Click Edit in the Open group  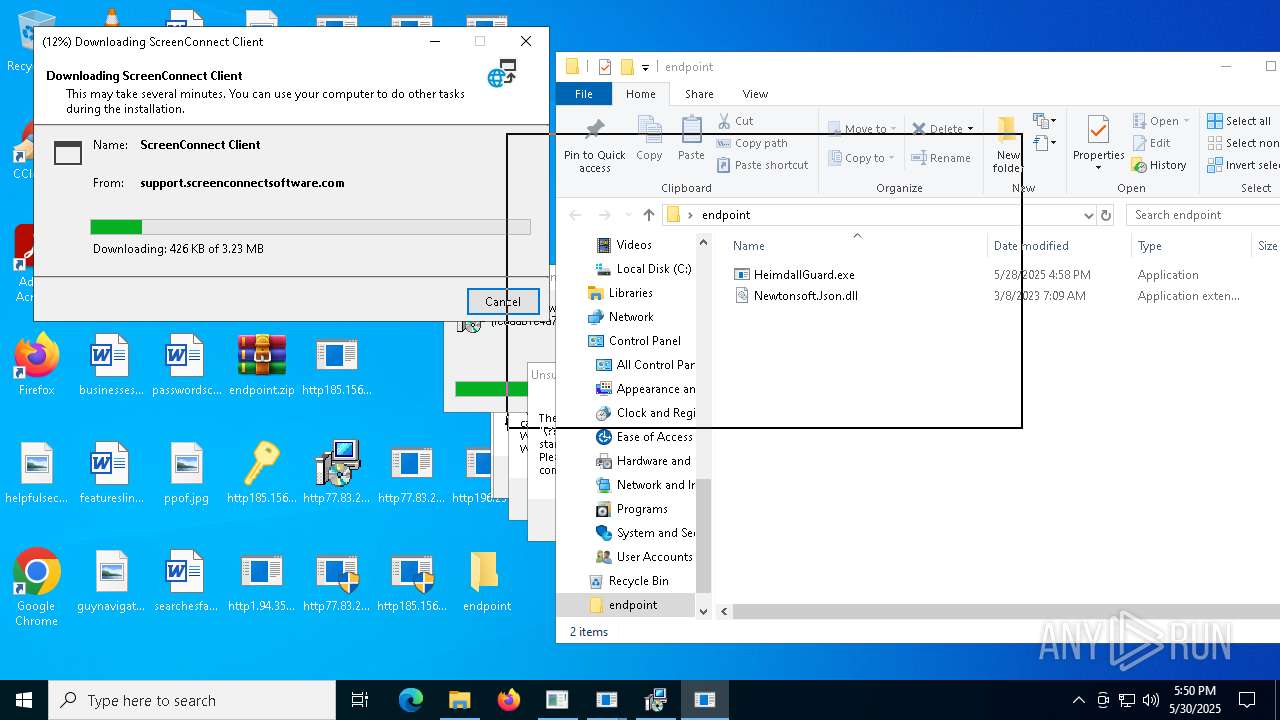coord(1151,143)
